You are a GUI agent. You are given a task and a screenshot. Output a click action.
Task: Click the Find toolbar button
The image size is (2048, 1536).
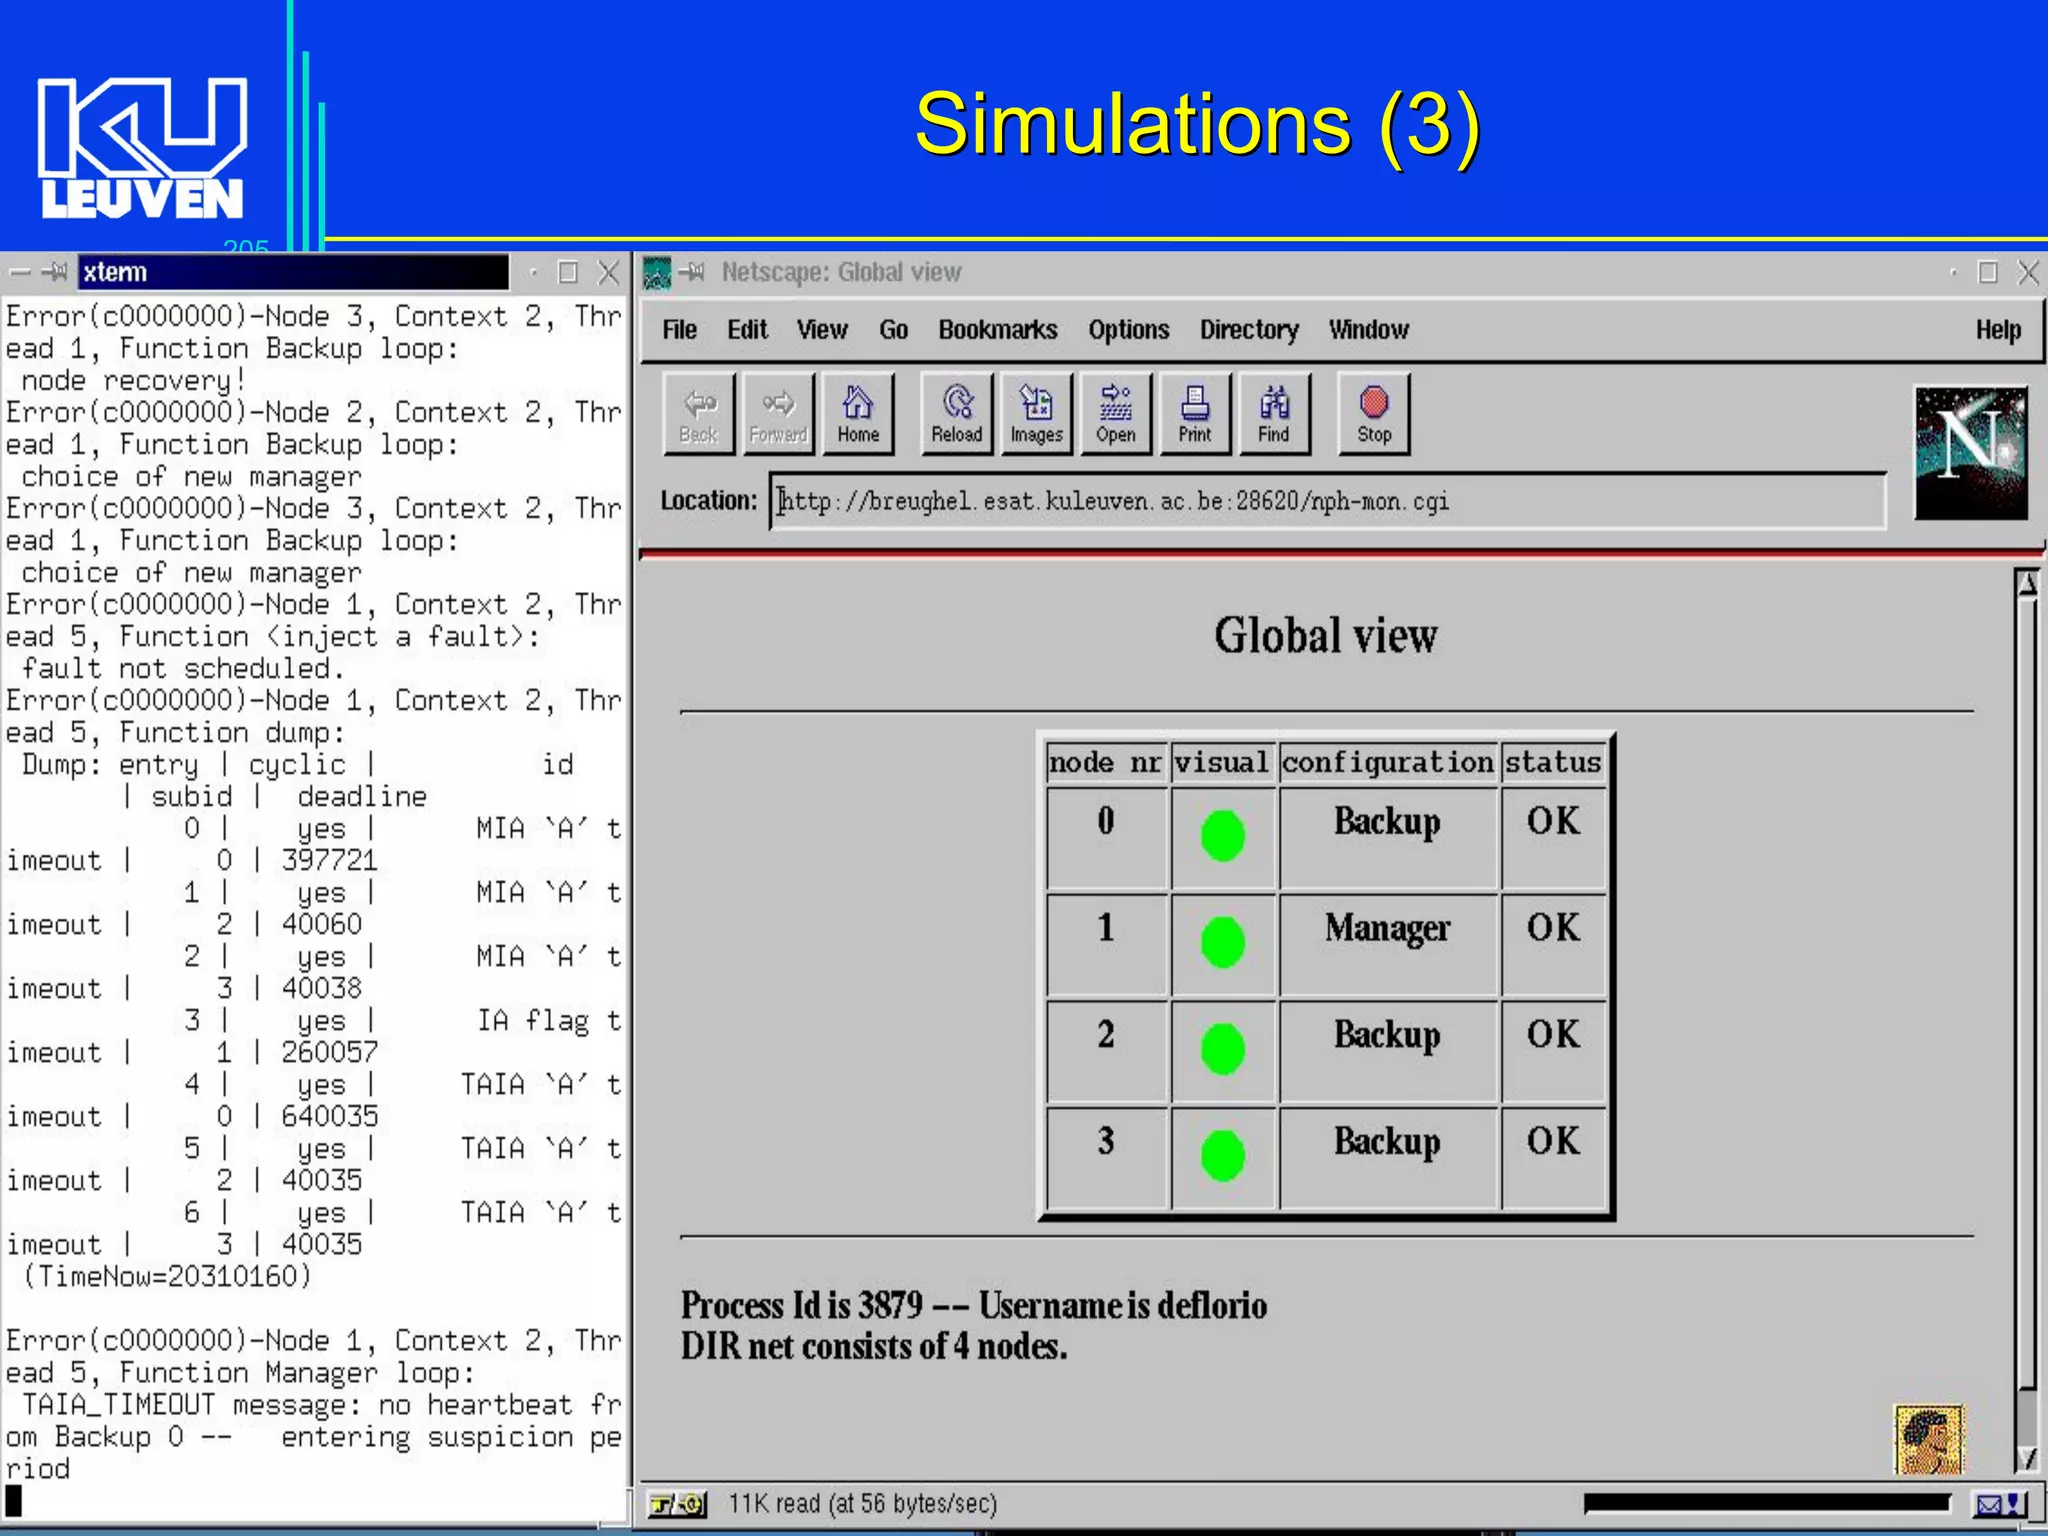tap(1274, 414)
